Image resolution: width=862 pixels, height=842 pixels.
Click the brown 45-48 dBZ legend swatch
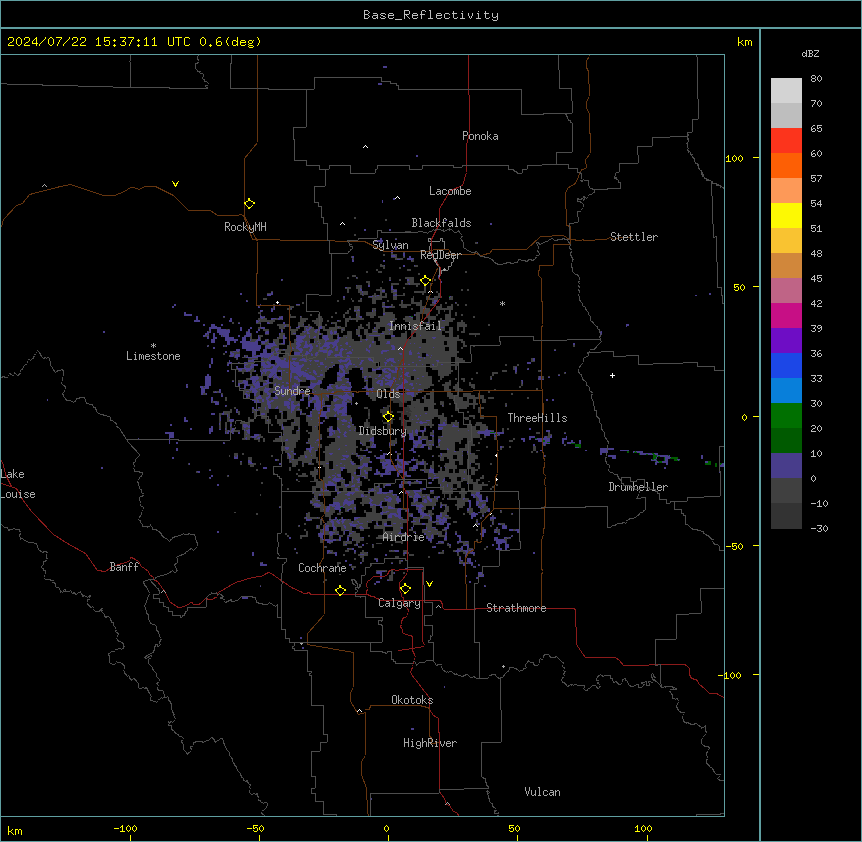[x=786, y=265]
